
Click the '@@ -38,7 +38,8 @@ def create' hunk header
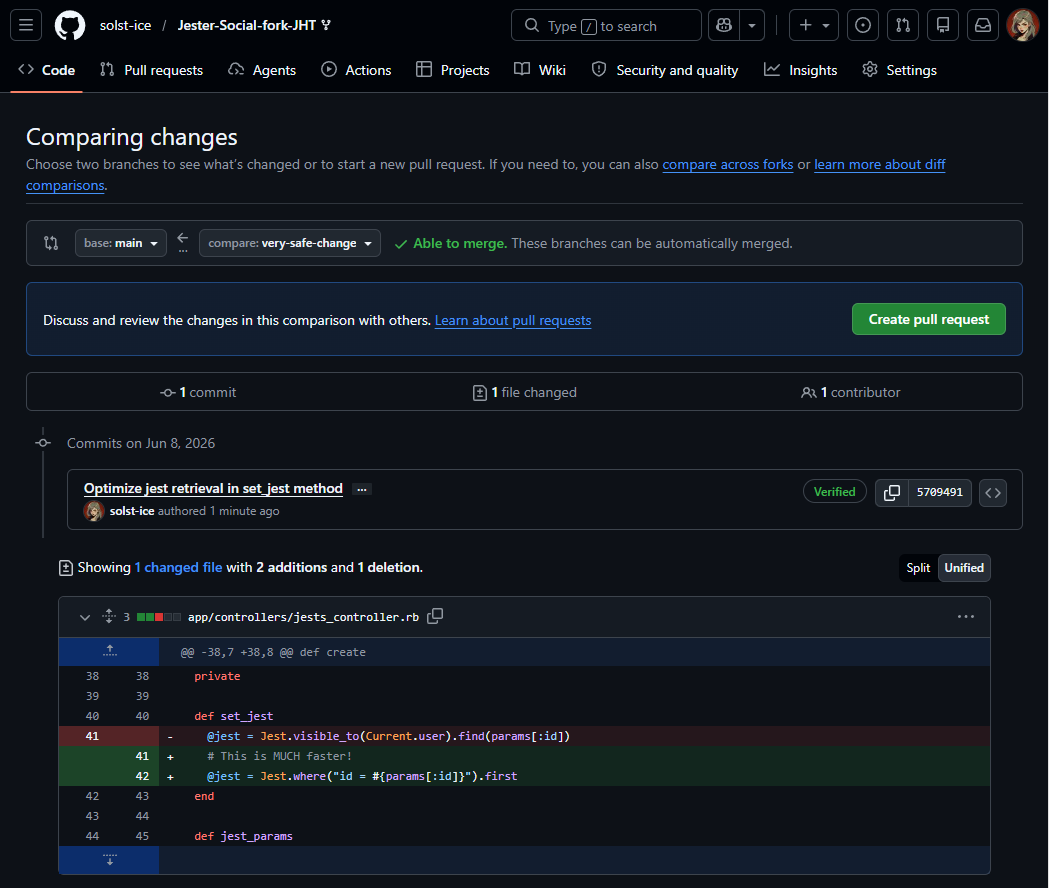coord(273,652)
